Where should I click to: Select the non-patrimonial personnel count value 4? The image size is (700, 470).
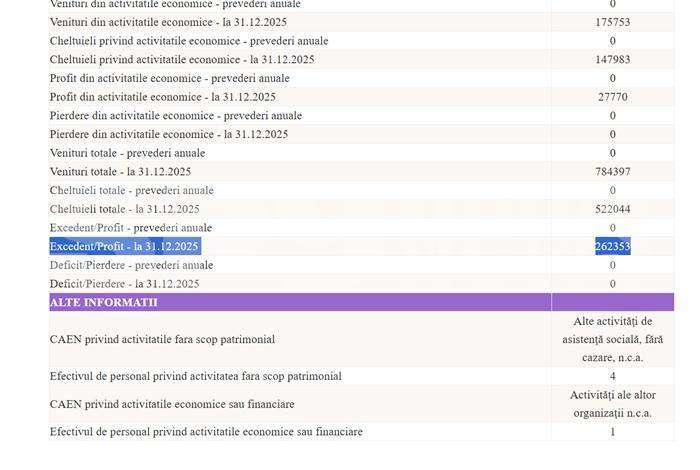tap(612, 377)
